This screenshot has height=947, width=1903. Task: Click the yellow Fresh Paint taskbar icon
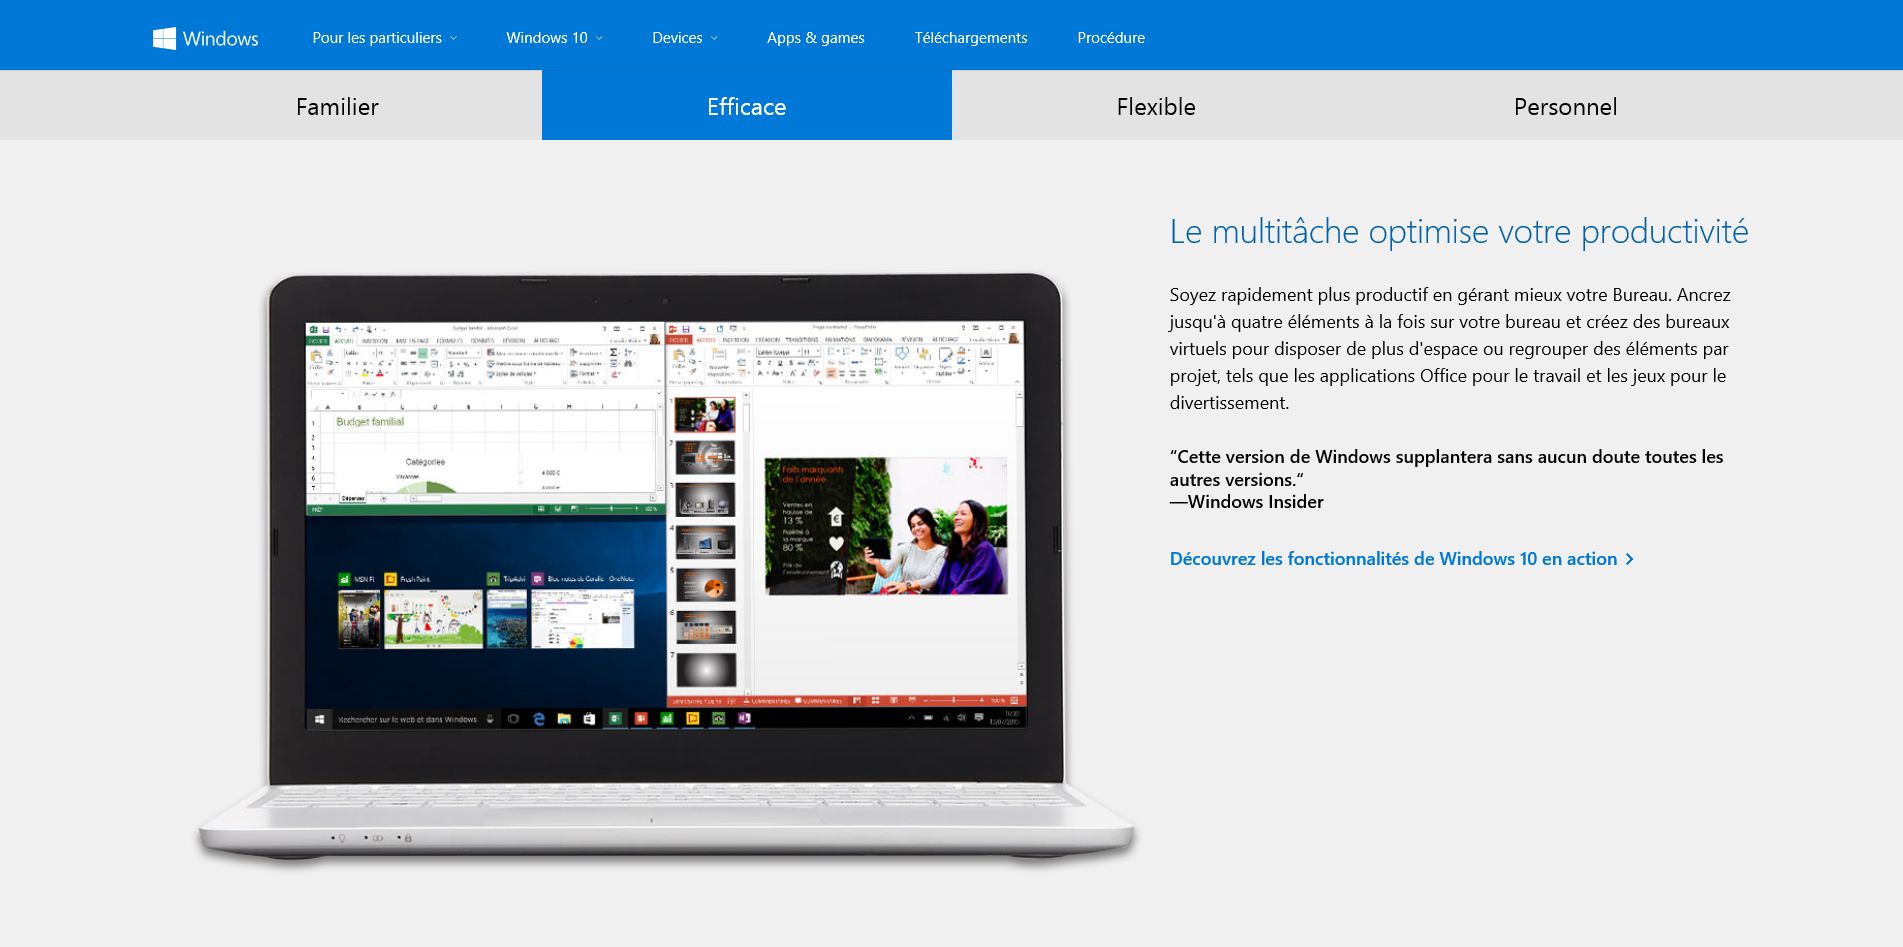693,719
